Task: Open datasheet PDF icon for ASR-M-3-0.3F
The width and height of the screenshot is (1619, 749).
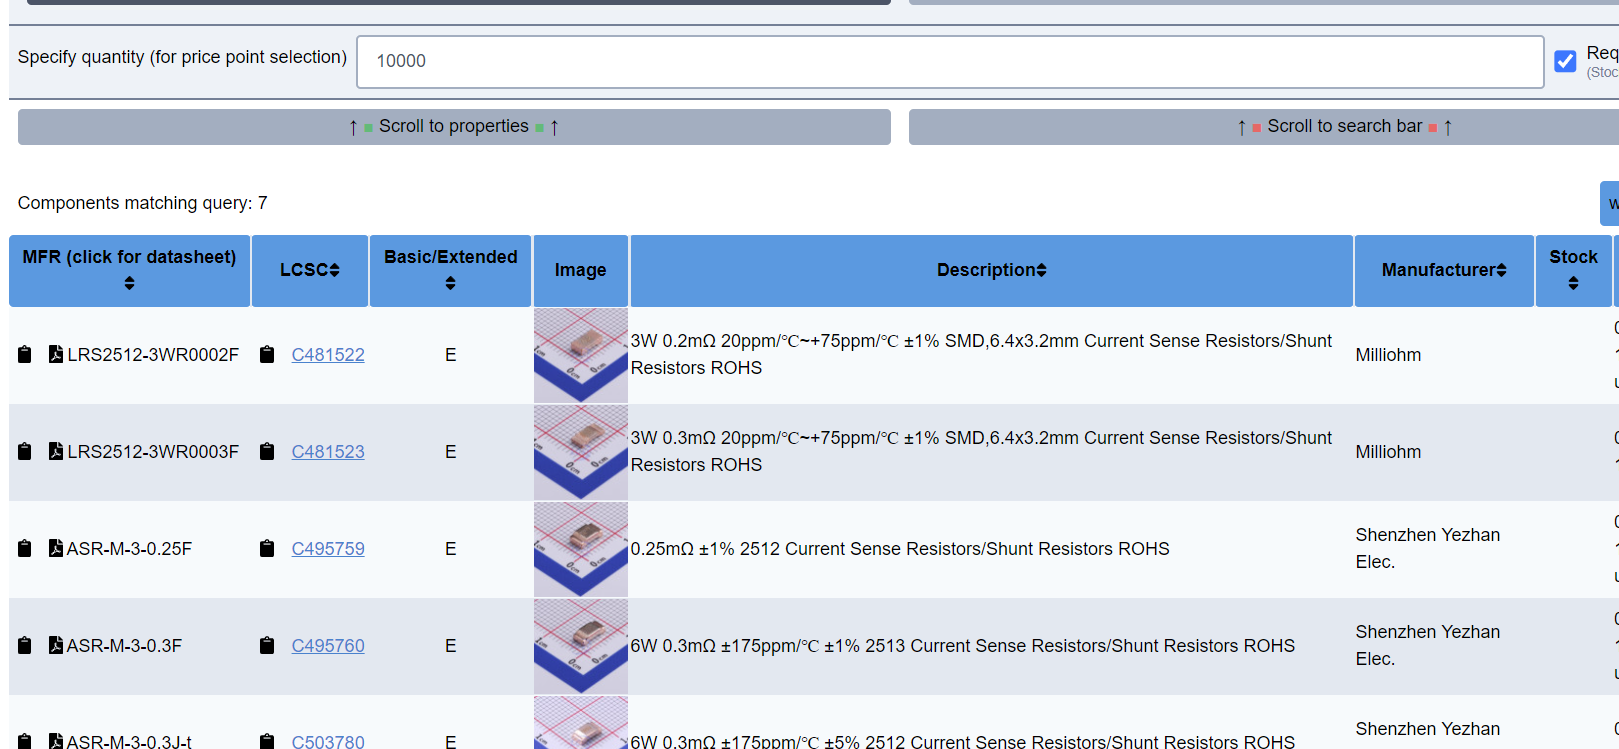Action: coord(56,646)
